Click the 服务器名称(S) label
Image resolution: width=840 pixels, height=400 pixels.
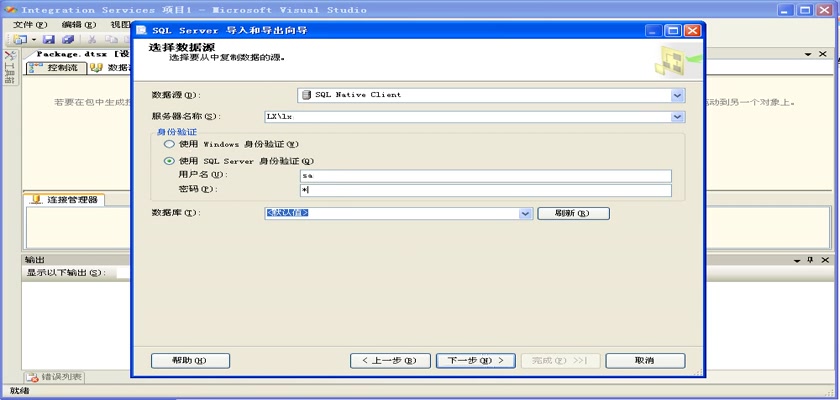click(186, 117)
